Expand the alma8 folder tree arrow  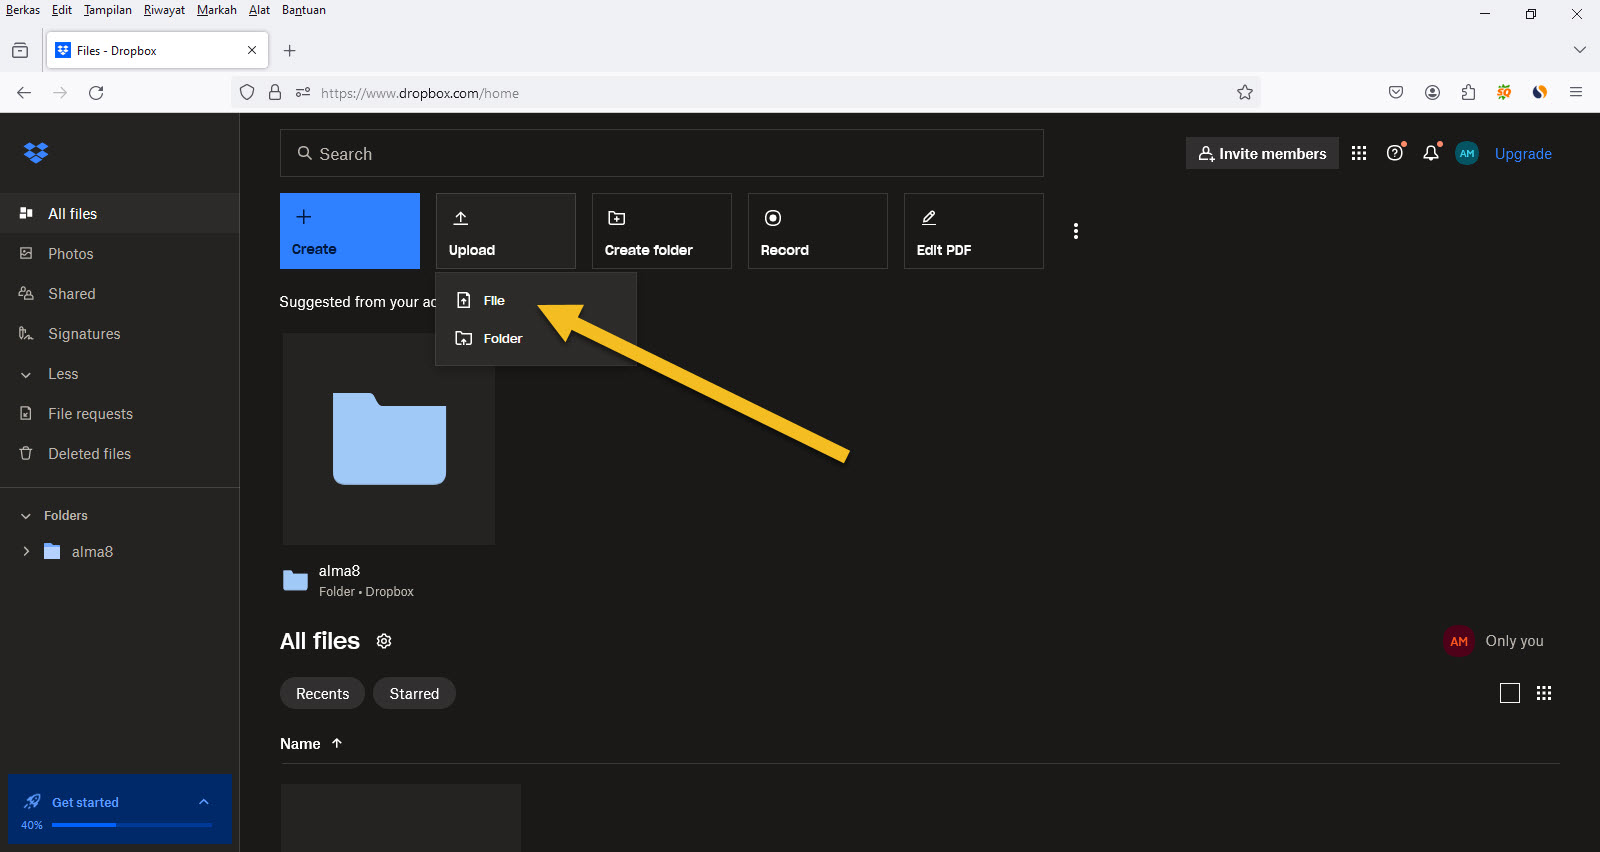pos(26,551)
